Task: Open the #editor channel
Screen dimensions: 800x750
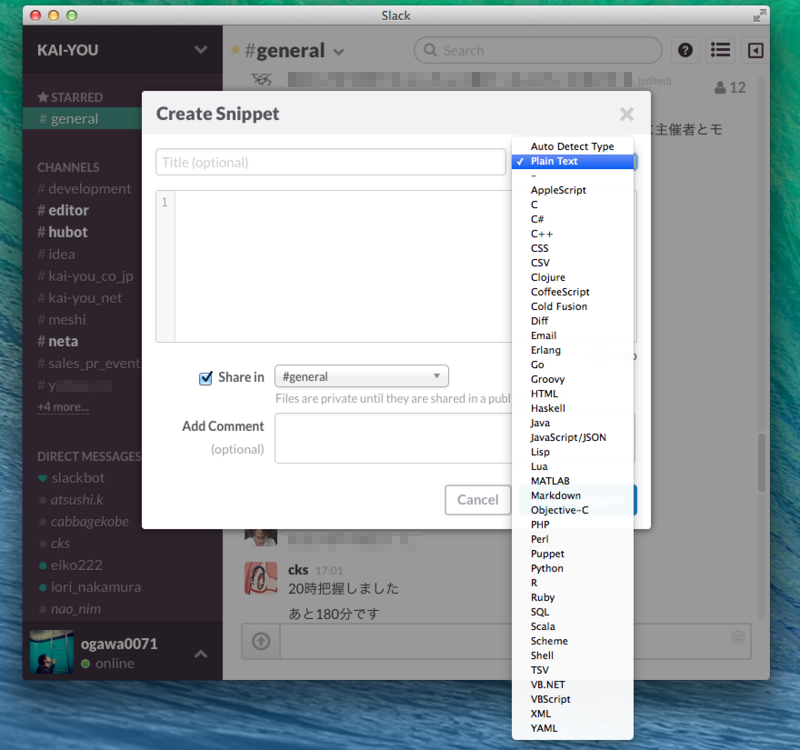Action: click(63, 210)
